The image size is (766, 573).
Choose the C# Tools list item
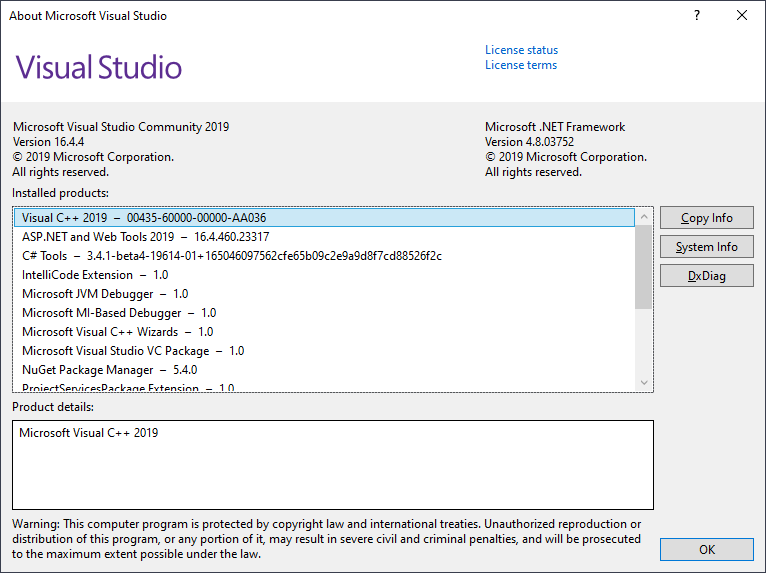pos(231,256)
